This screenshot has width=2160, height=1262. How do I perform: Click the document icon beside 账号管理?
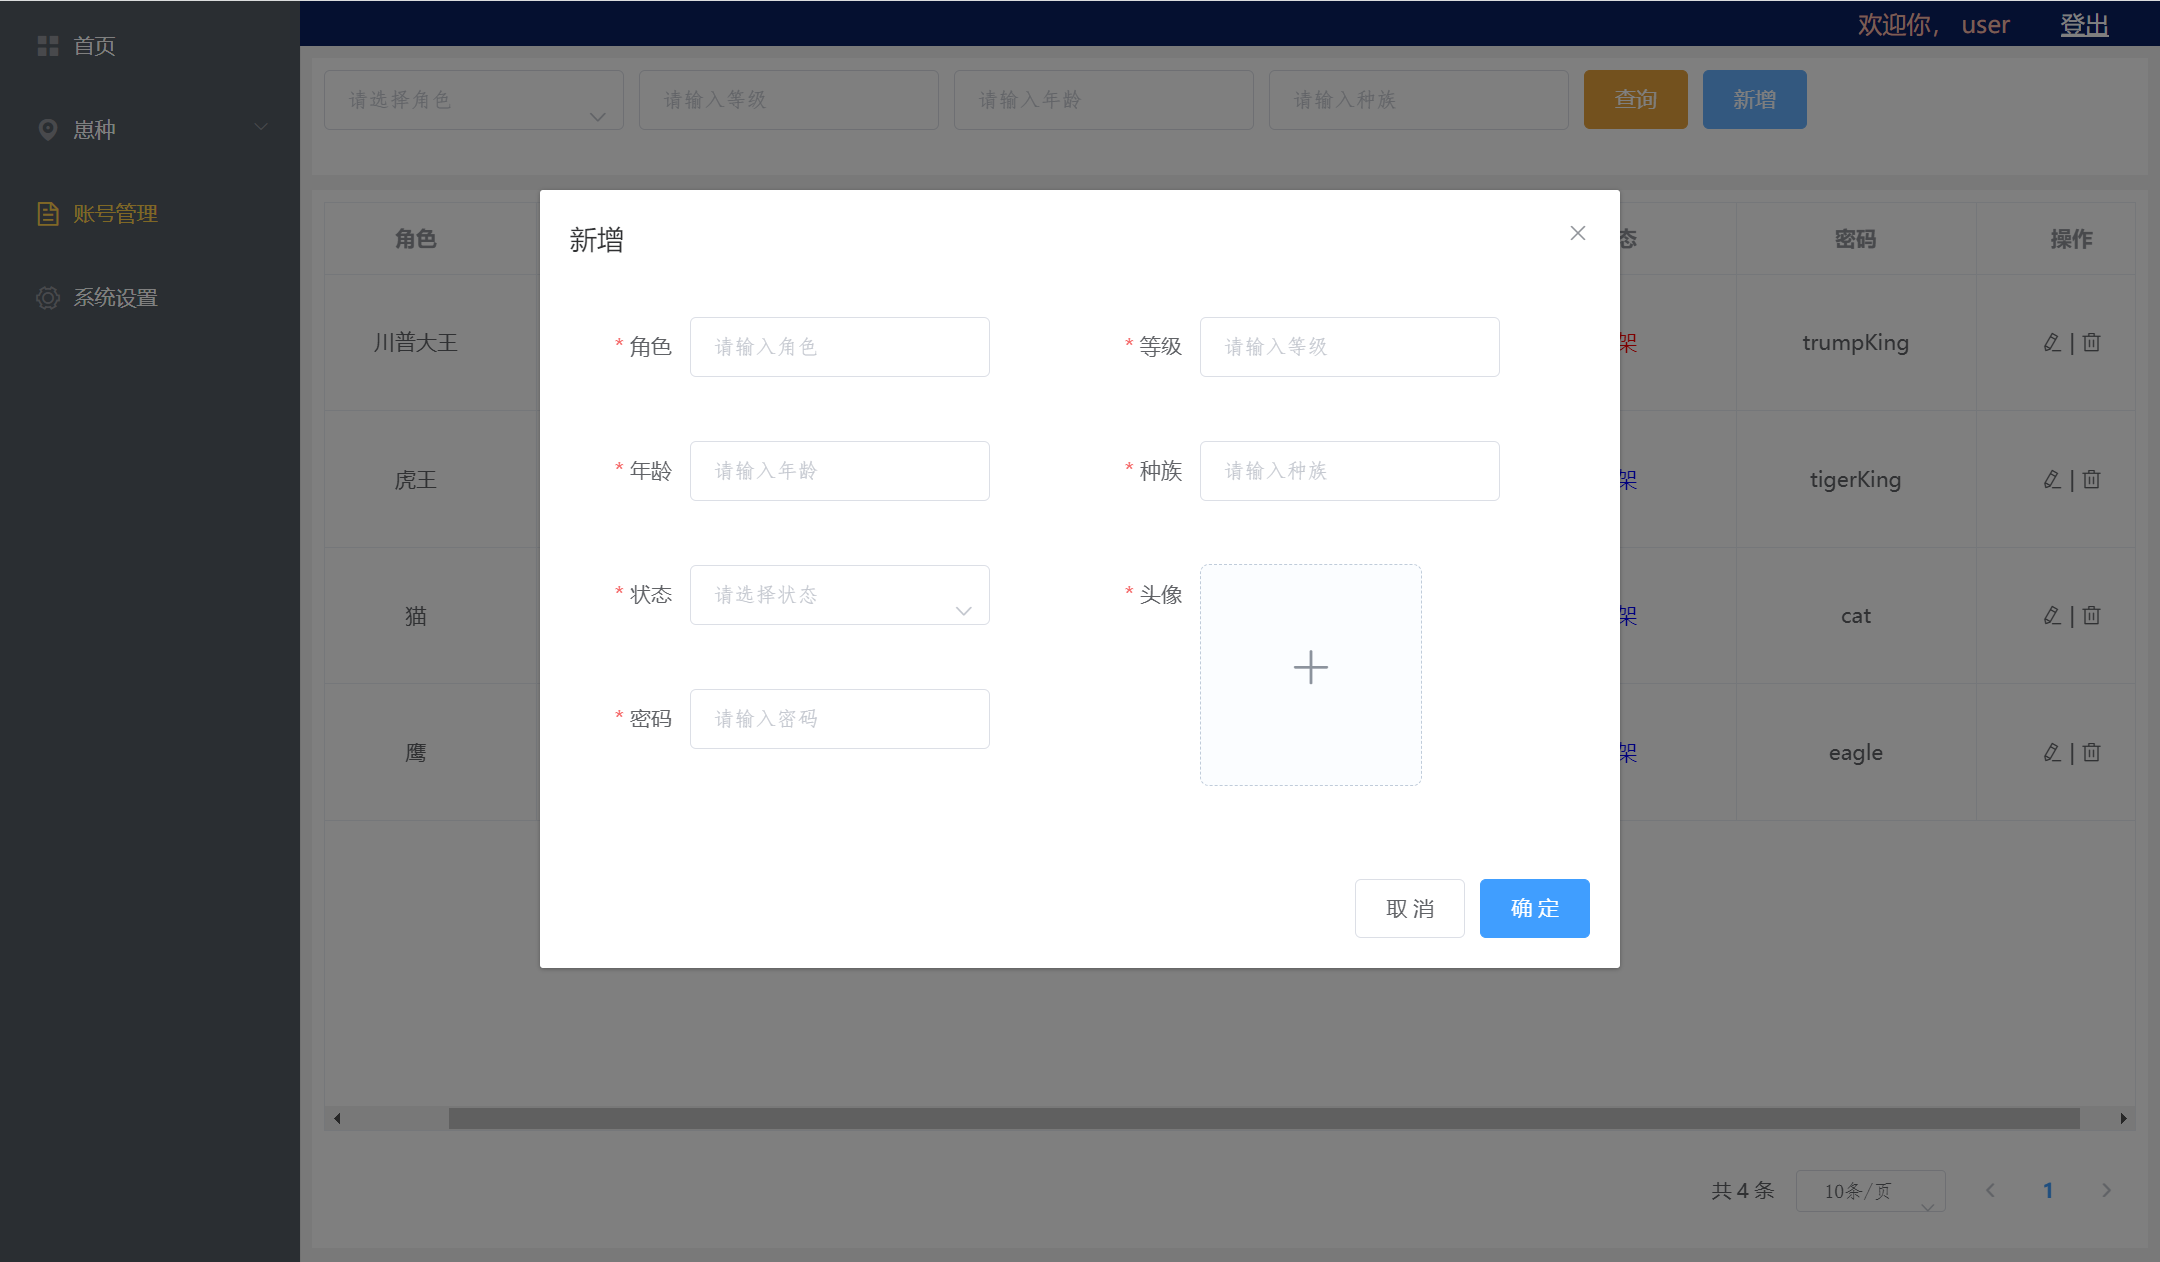coord(47,214)
